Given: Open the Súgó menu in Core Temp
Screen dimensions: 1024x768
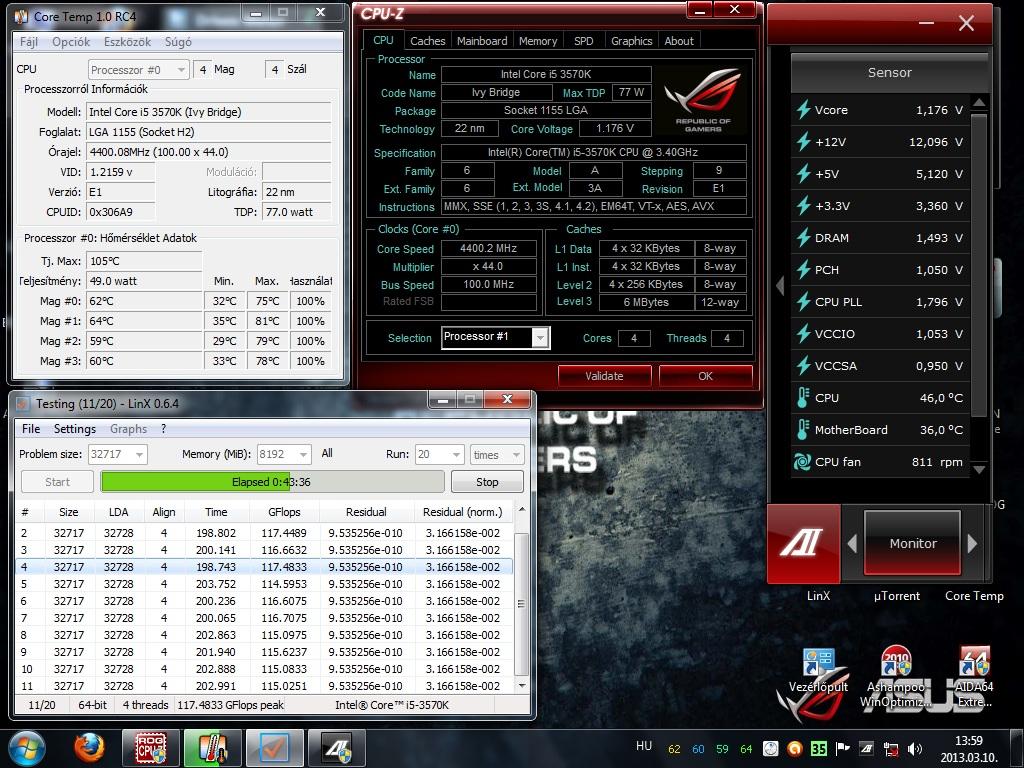Looking at the screenshot, I should click(x=178, y=42).
